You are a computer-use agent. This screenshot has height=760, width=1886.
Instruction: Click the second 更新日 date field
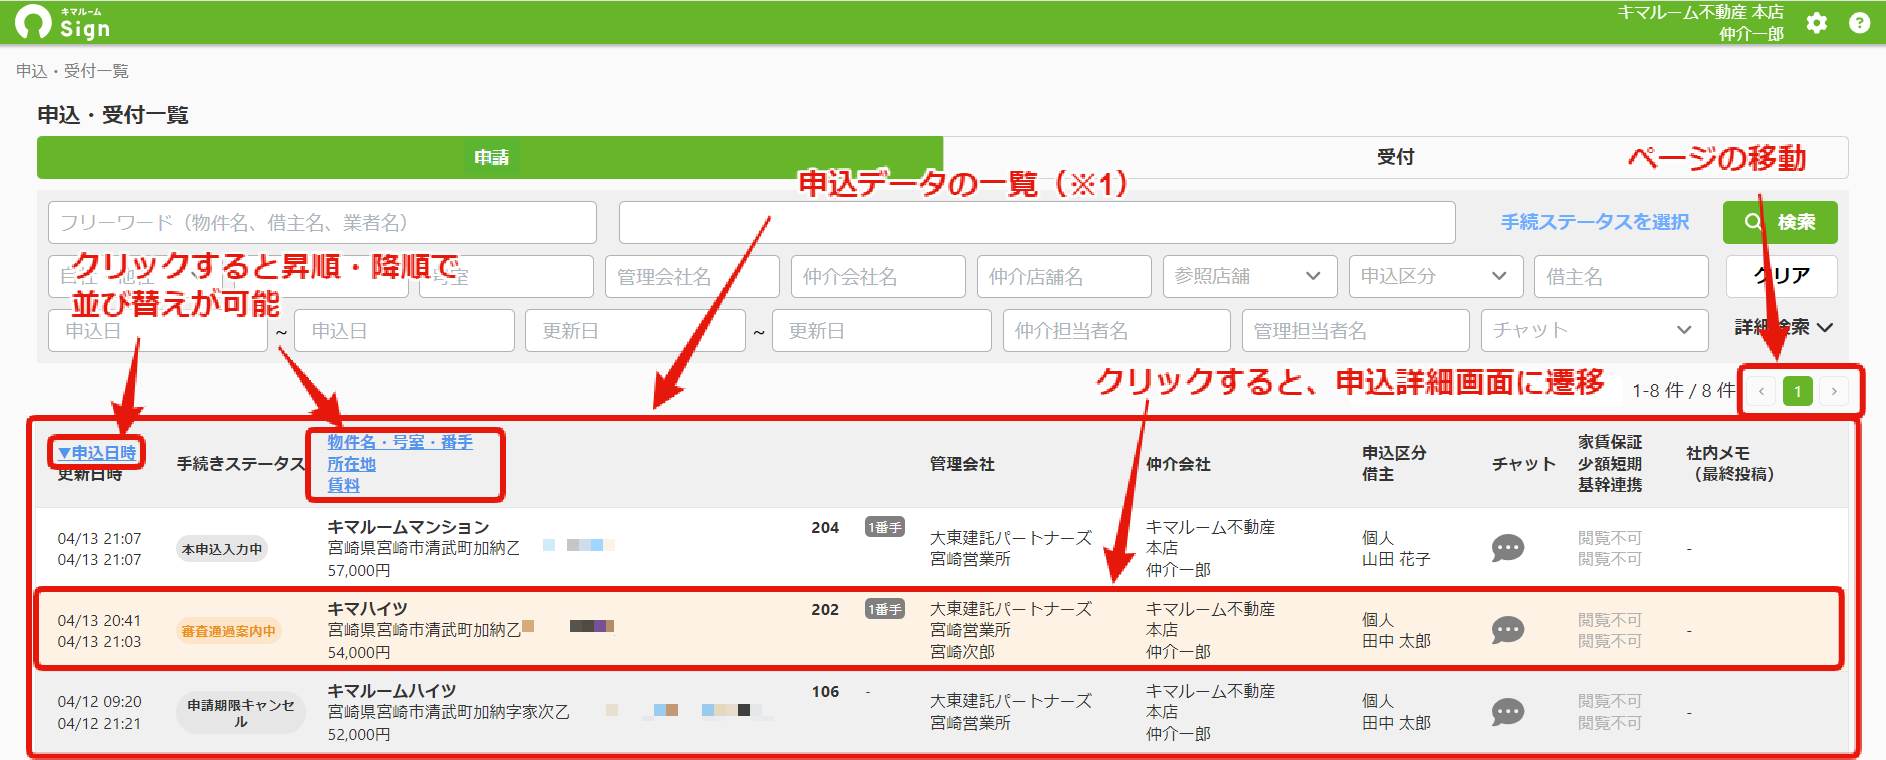(881, 330)
